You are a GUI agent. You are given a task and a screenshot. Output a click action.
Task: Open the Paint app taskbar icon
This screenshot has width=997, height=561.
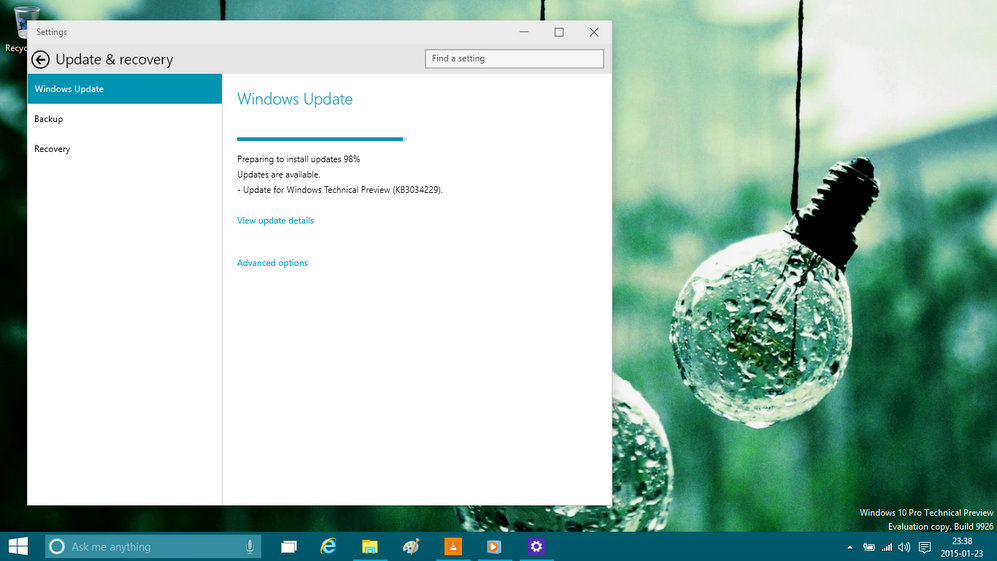coord(410,547)
